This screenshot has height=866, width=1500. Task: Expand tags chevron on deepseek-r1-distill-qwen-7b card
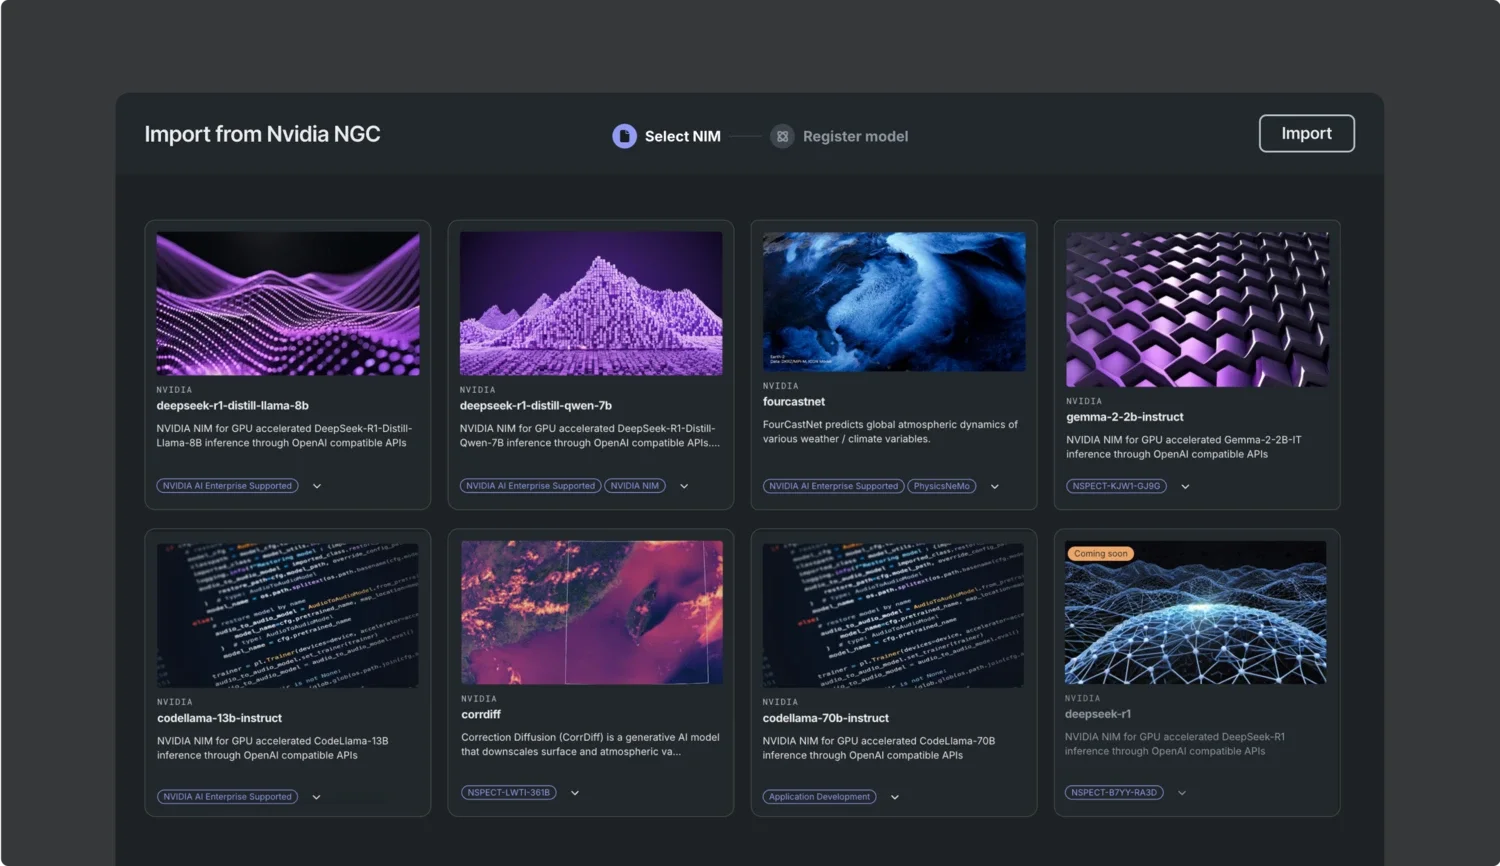click(684, 486)
